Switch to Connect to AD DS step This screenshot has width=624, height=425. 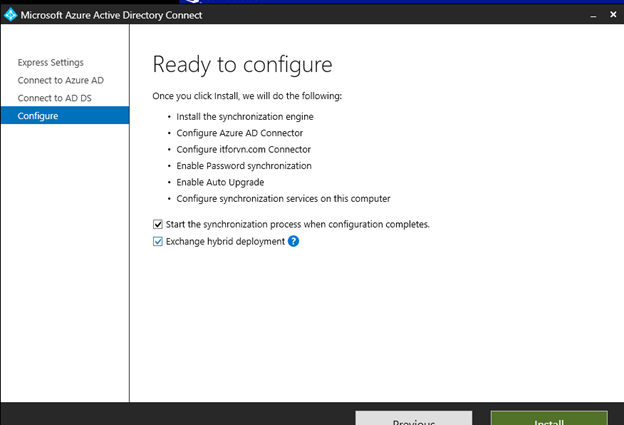click(55, 98)
